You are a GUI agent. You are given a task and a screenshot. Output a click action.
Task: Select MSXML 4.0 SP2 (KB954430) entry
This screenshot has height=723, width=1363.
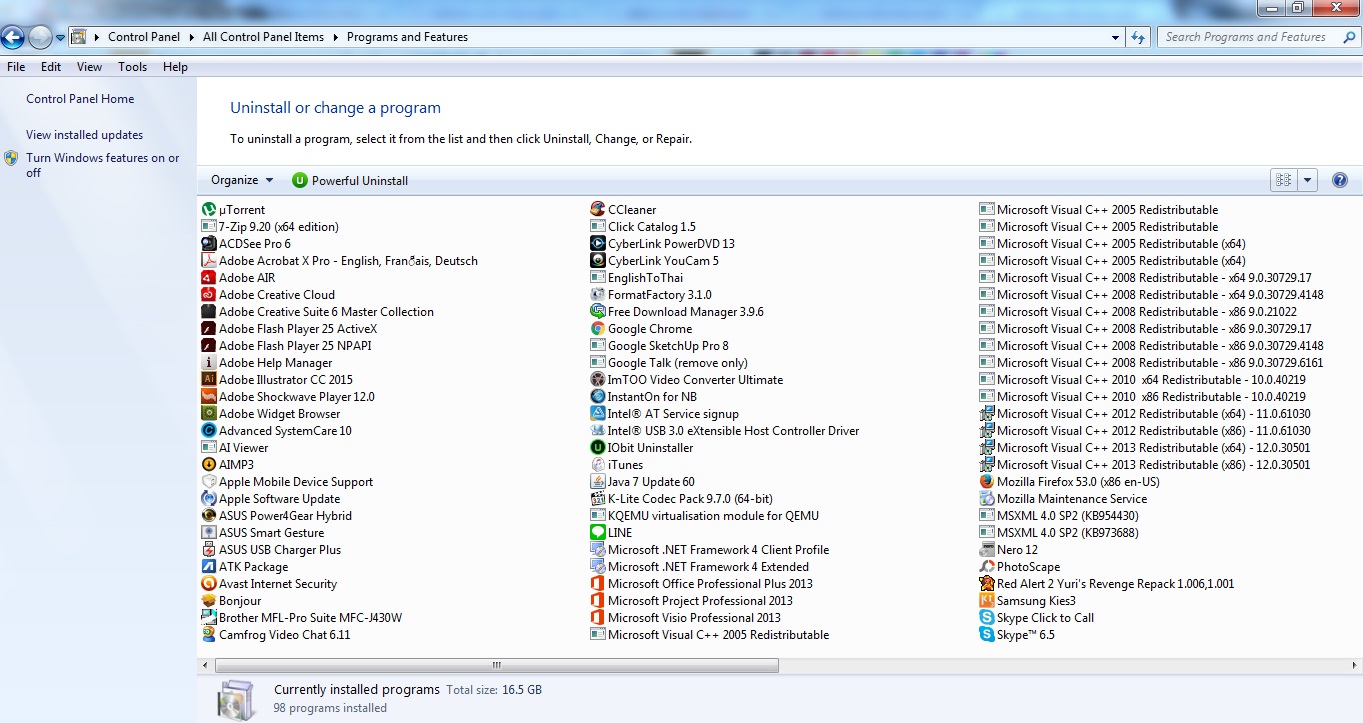(1058, 516)
